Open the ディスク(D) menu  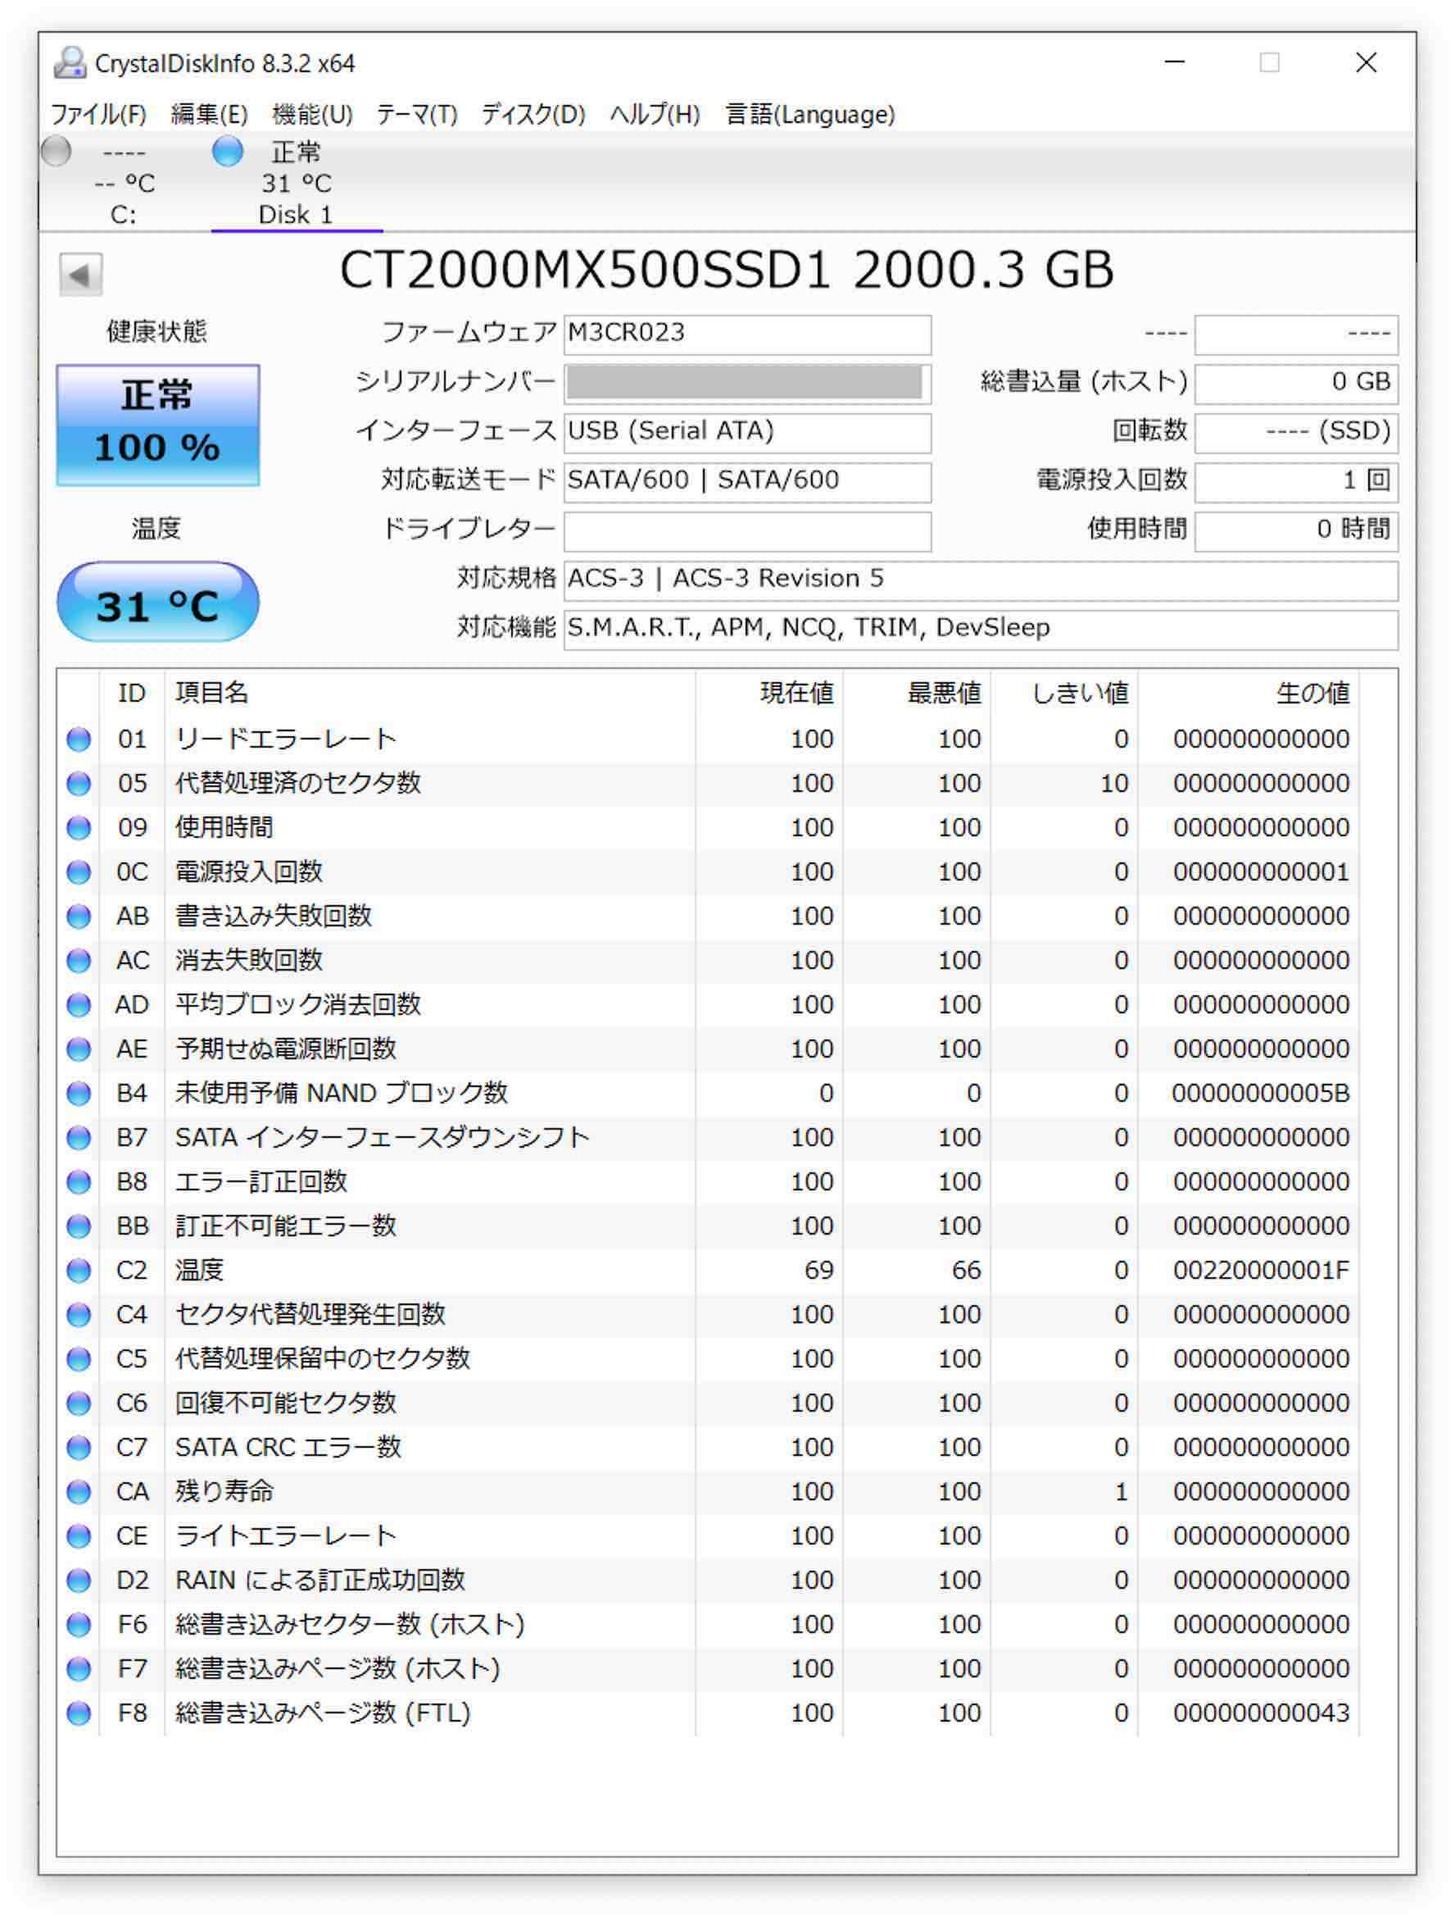pos(533,114)
